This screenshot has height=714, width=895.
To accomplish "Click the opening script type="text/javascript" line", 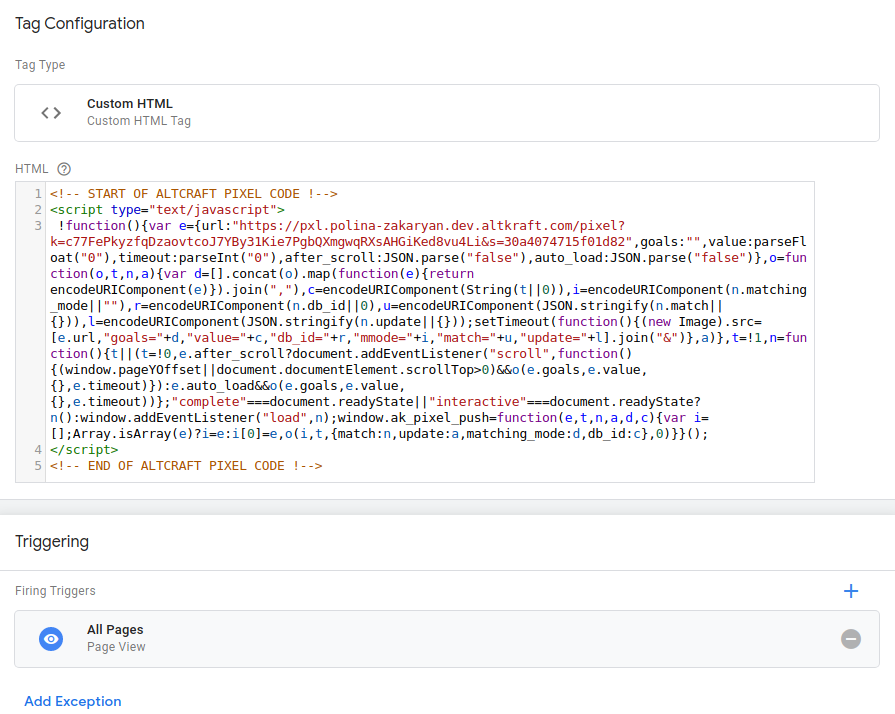I will pyautogui.click(x=167, y=210).
